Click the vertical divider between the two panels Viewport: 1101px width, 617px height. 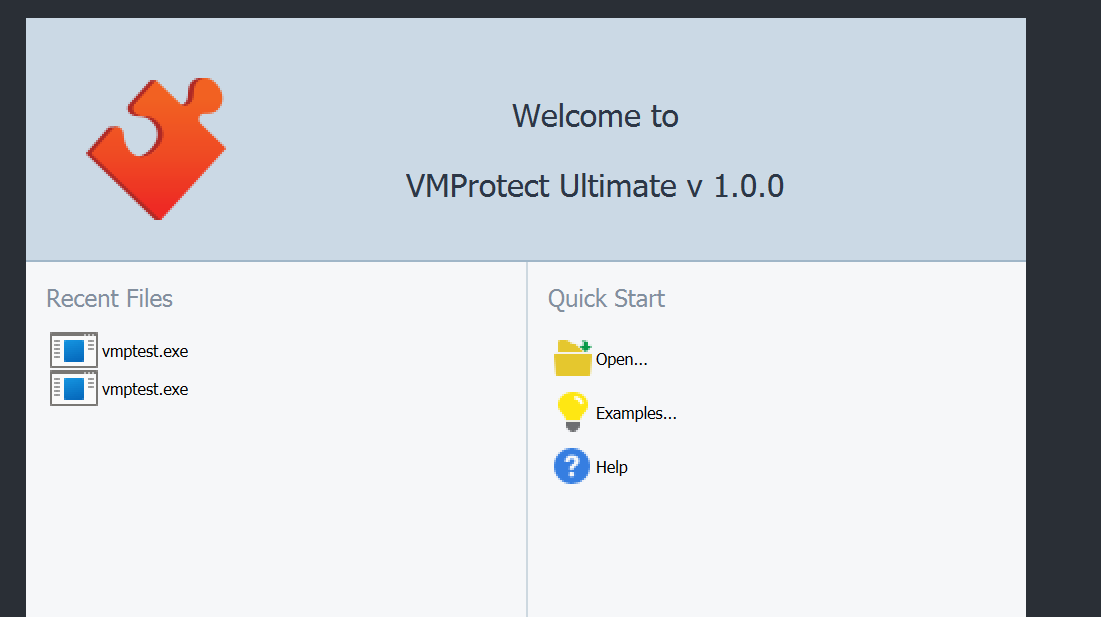(x=527, y=439)
